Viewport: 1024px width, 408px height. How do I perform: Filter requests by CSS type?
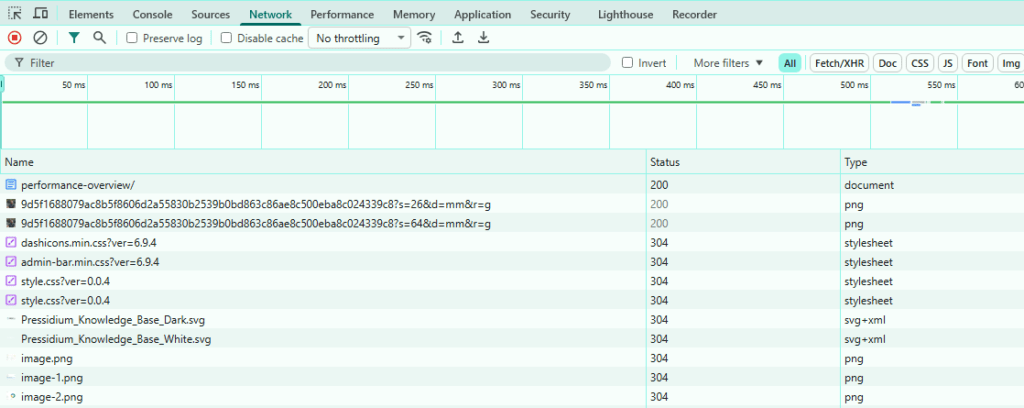click(x=920, y=63)
